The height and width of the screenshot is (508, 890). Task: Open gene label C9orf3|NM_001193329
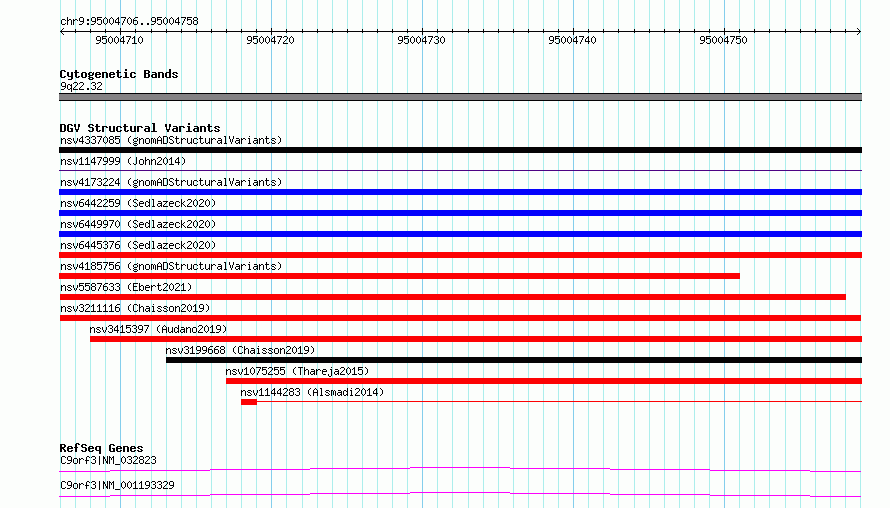[x=117, y=485]
